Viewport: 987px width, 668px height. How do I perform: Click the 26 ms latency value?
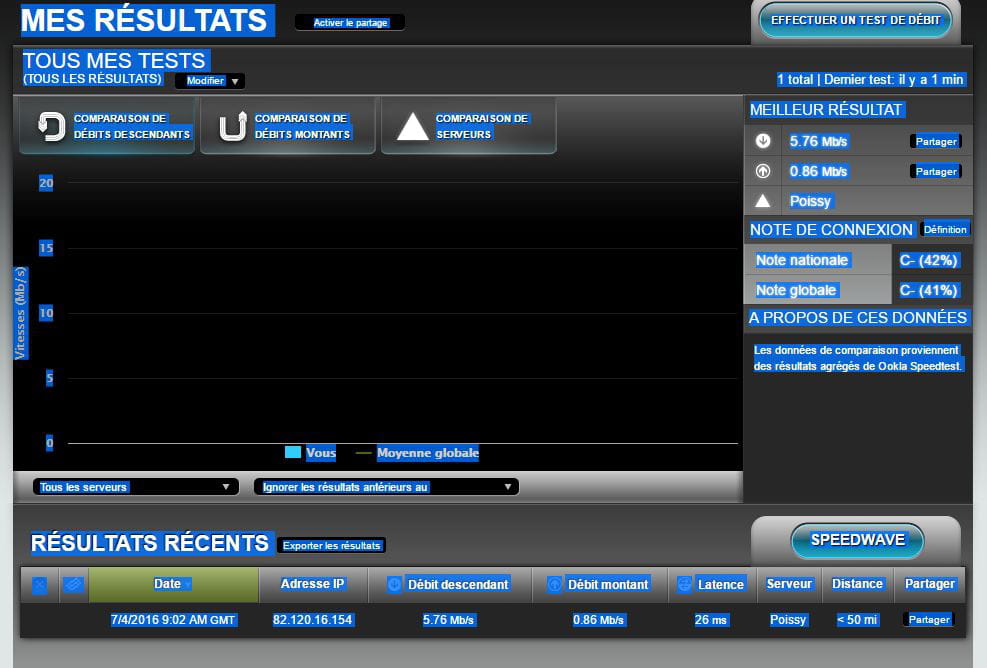pos(711,620)
